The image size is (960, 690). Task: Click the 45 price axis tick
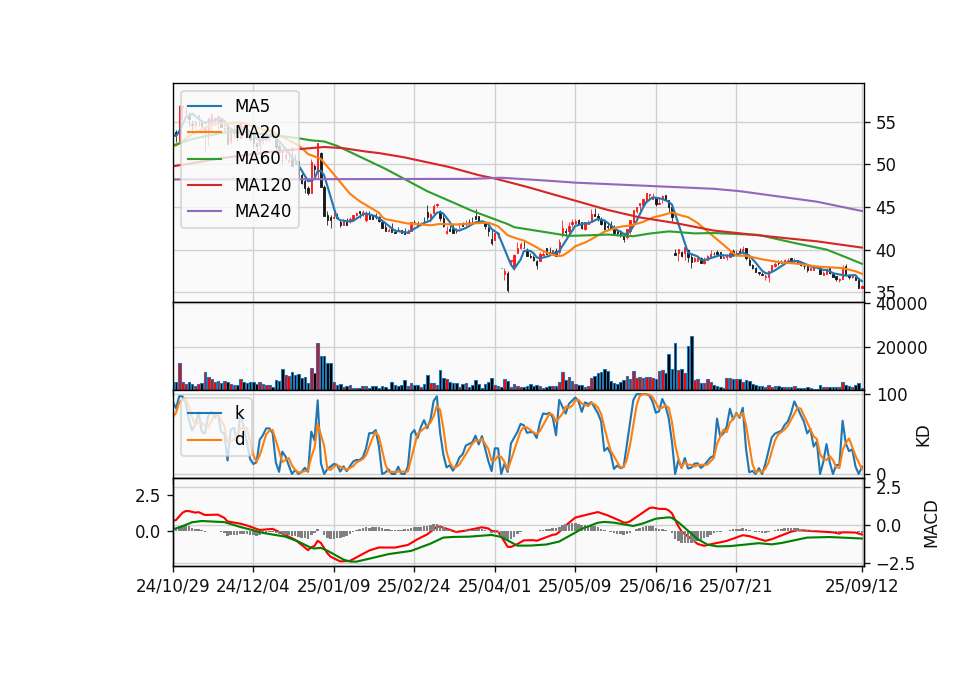[885, 208]
